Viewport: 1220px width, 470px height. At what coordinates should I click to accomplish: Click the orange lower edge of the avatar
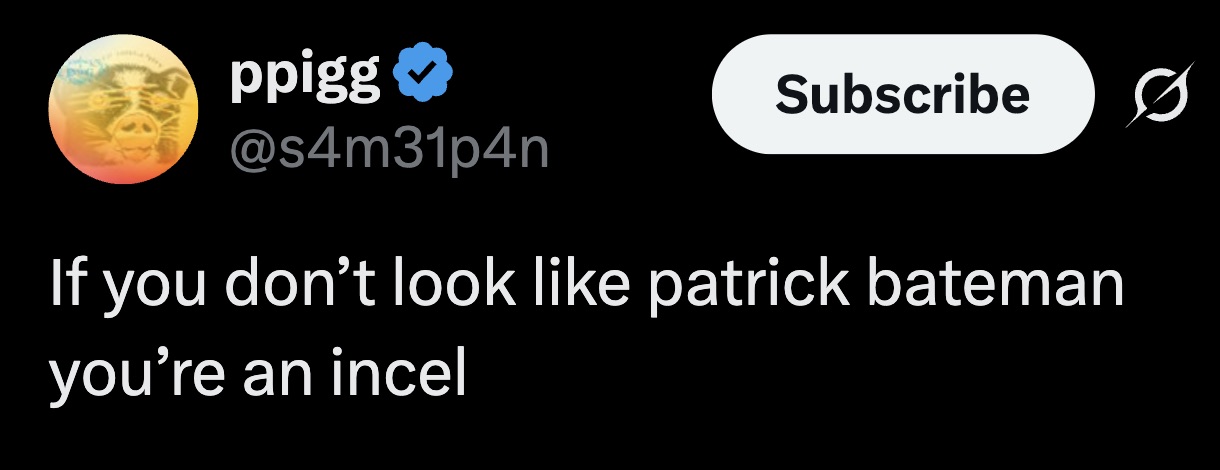point(124,172)
